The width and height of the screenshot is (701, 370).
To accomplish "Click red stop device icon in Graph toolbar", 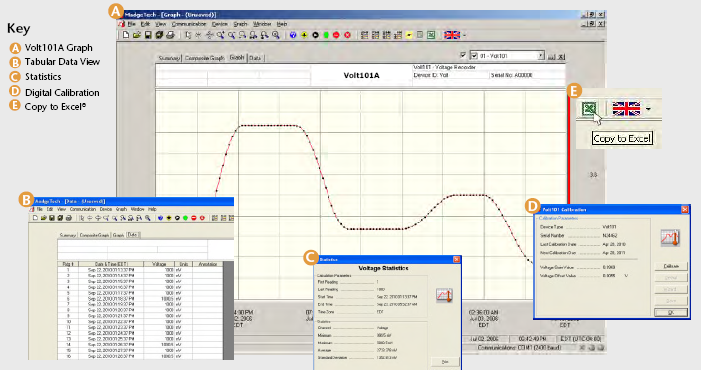I will (337, 35).
